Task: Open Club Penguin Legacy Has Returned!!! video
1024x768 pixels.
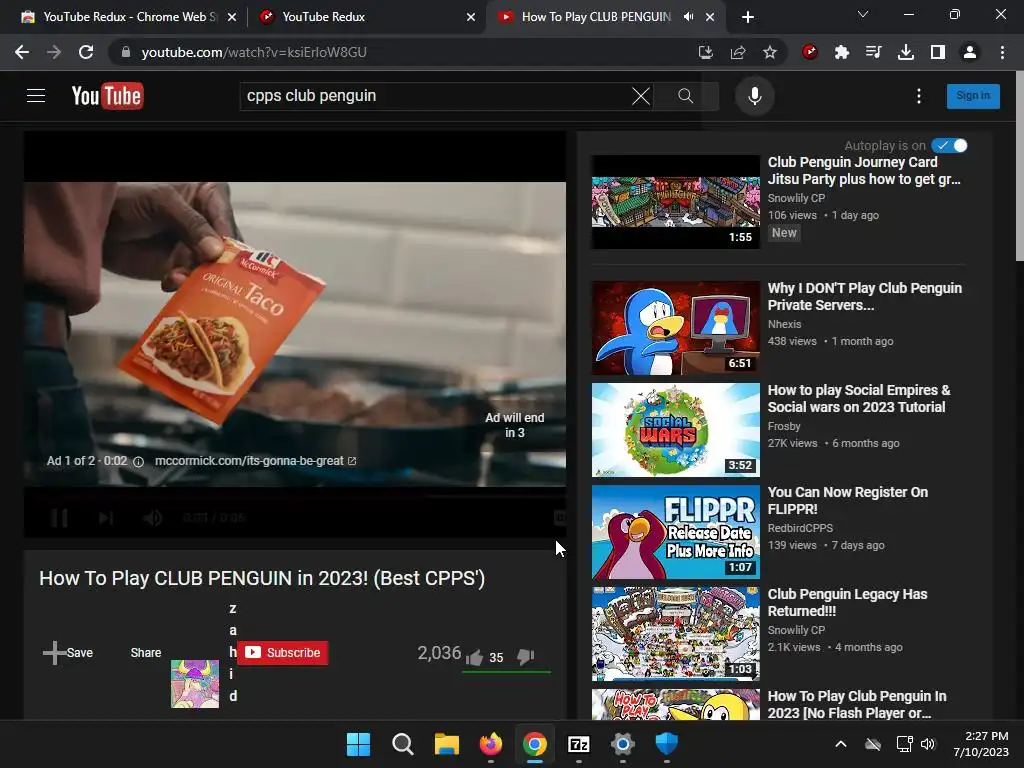Action: [847, 602]
